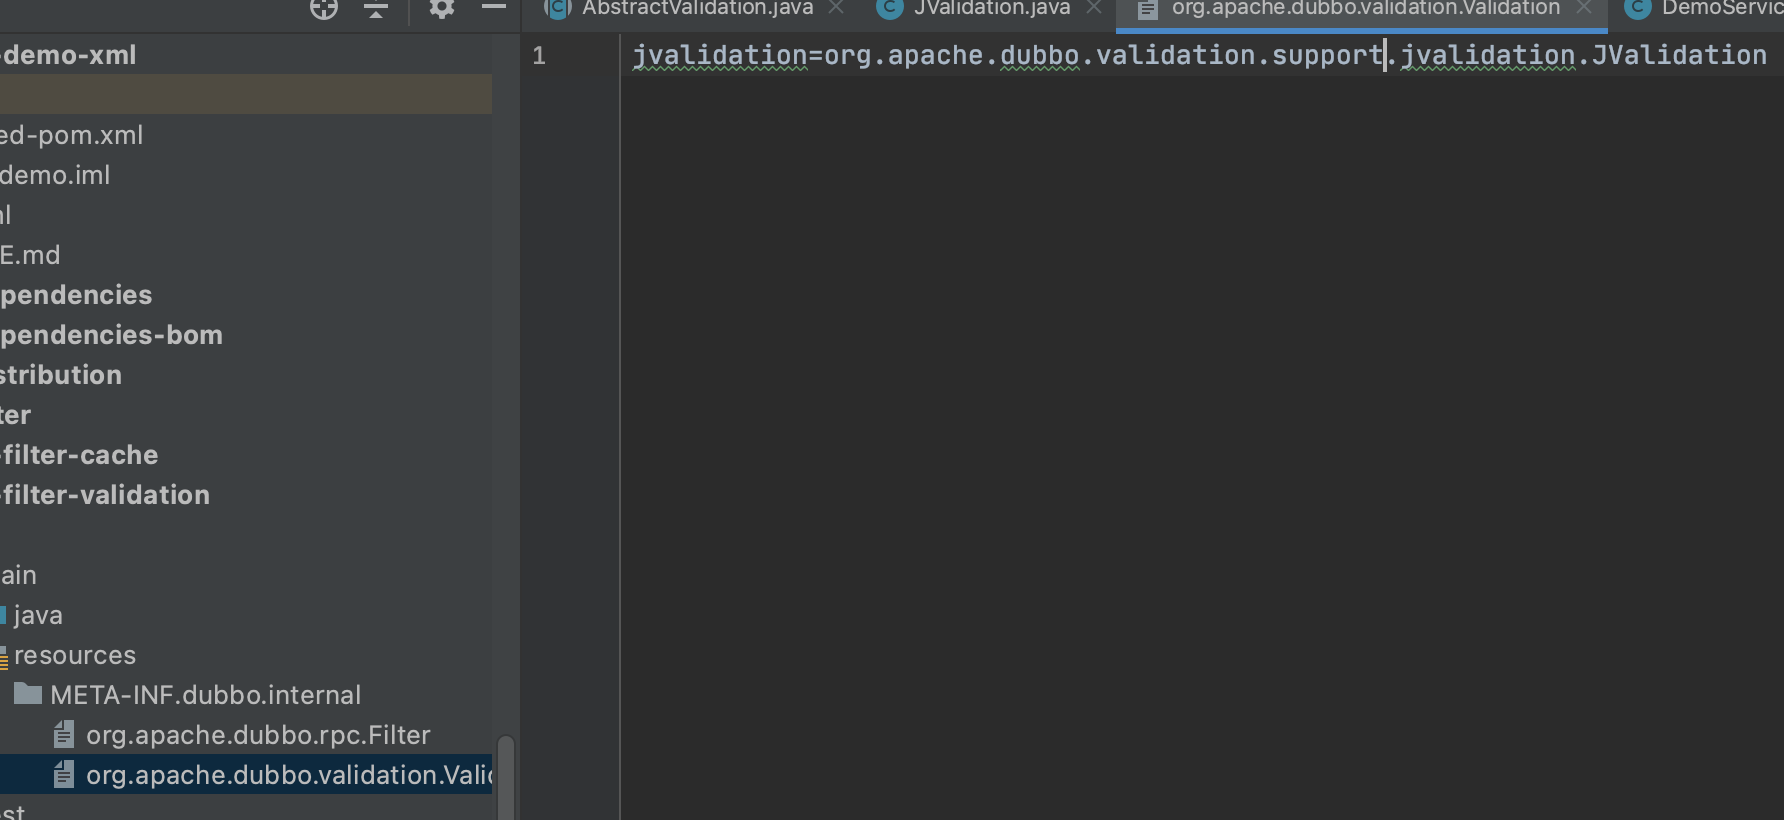
Task: Select demo.iml file in tree
Action: click(55, 175)
